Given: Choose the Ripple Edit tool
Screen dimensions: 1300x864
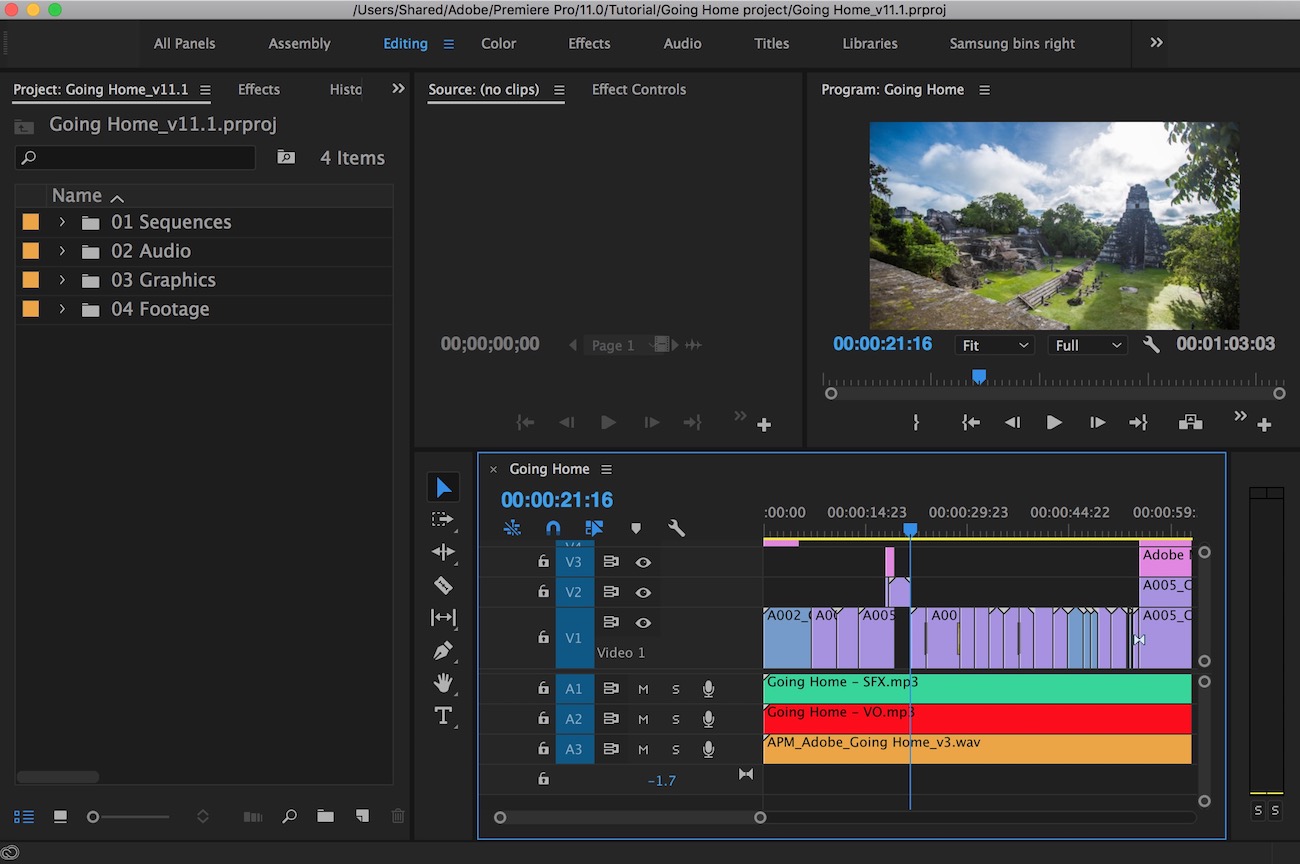Looking at the screenshot, I should click(443, 552).
